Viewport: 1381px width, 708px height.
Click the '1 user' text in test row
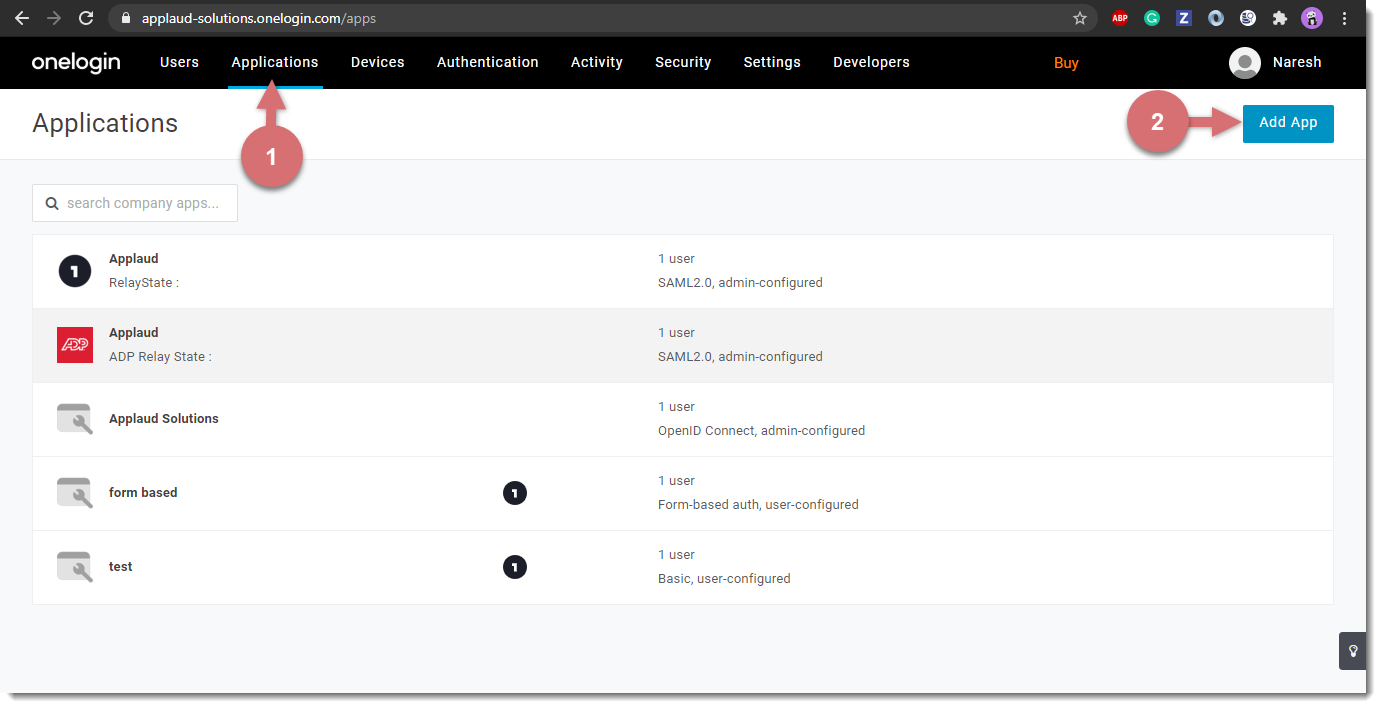676,555
